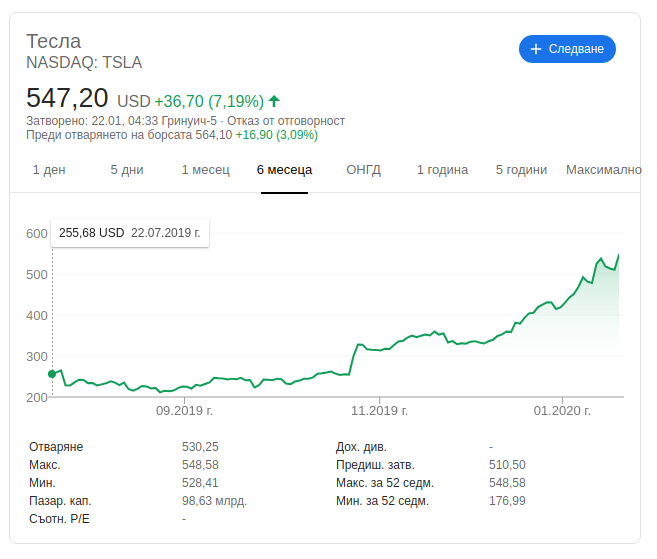Screen dimensions: 657x559
Task: Click the green data point marker on chart
Action: [x=52, y=374]
